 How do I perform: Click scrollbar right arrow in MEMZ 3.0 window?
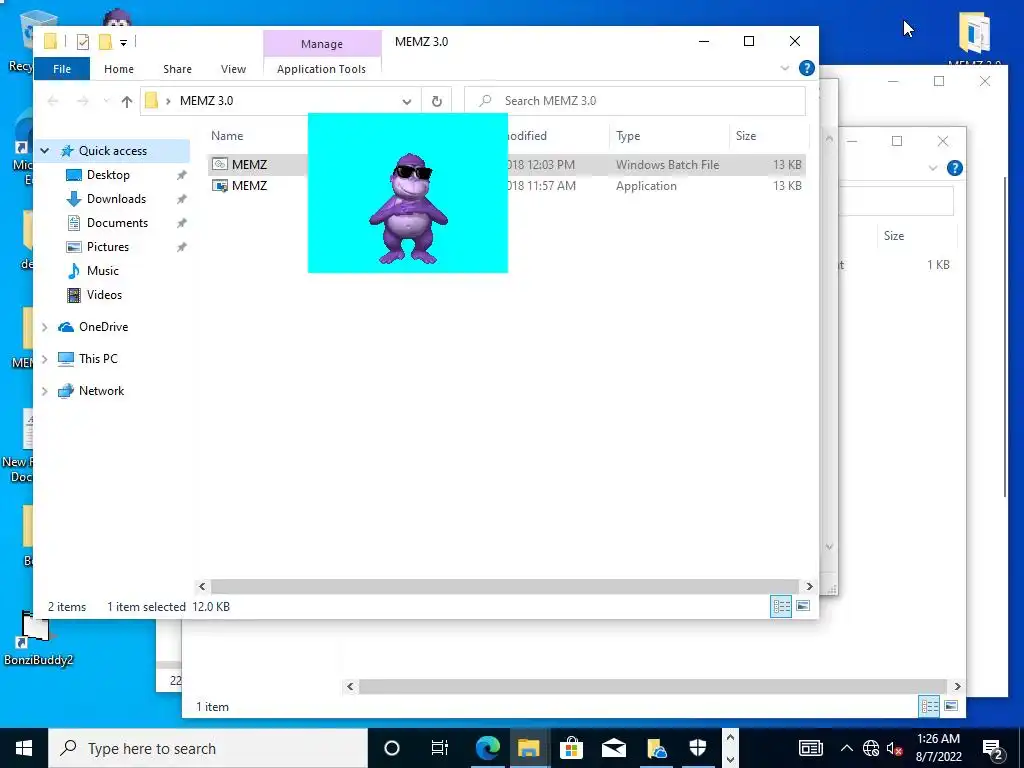(x=809, y=586)
